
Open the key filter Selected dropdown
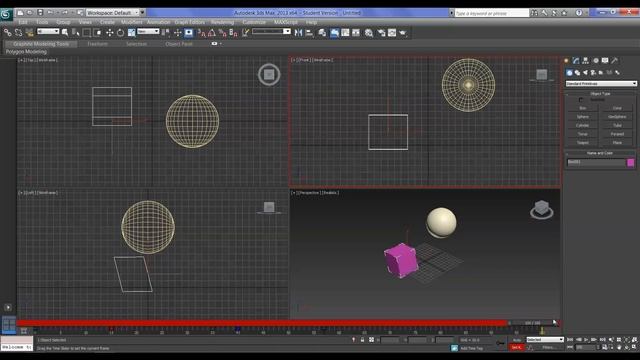point(545,340)
